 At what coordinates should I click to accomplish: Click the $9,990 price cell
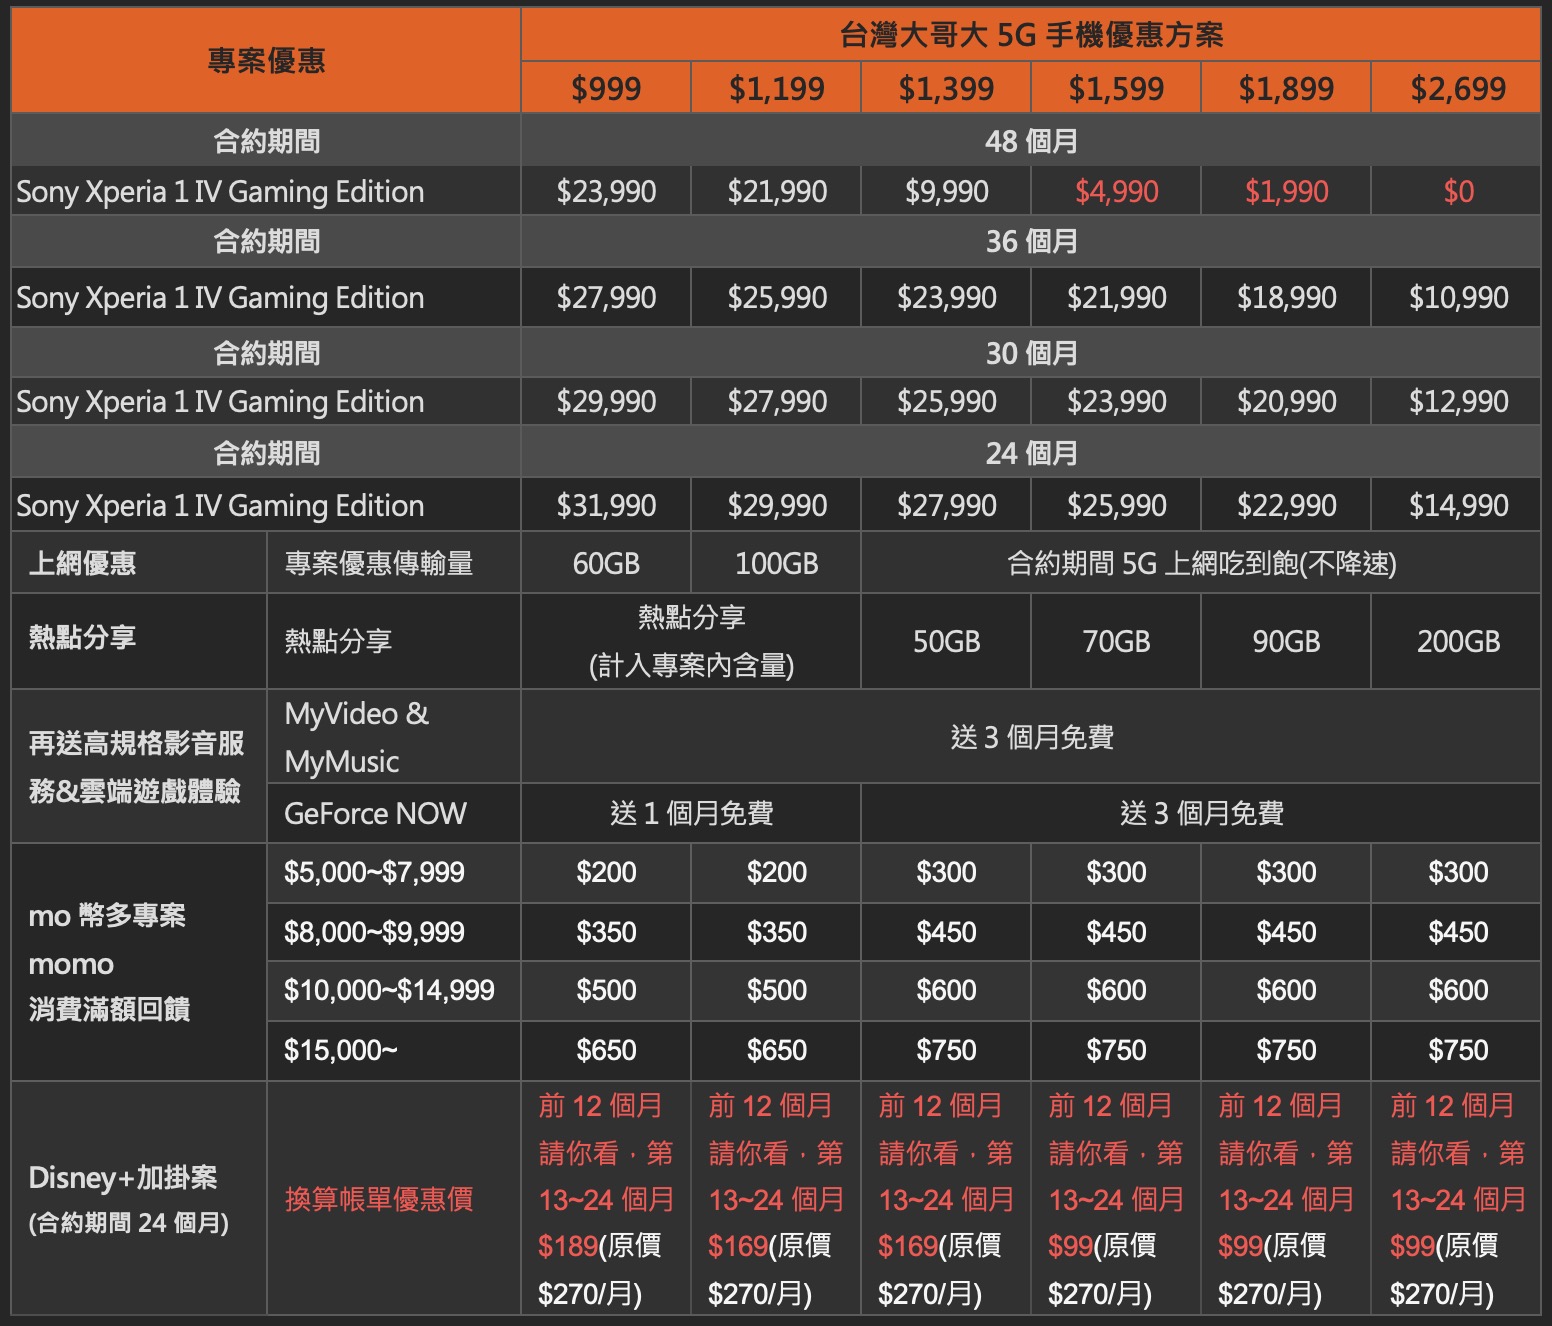click(x=946, y=191)
